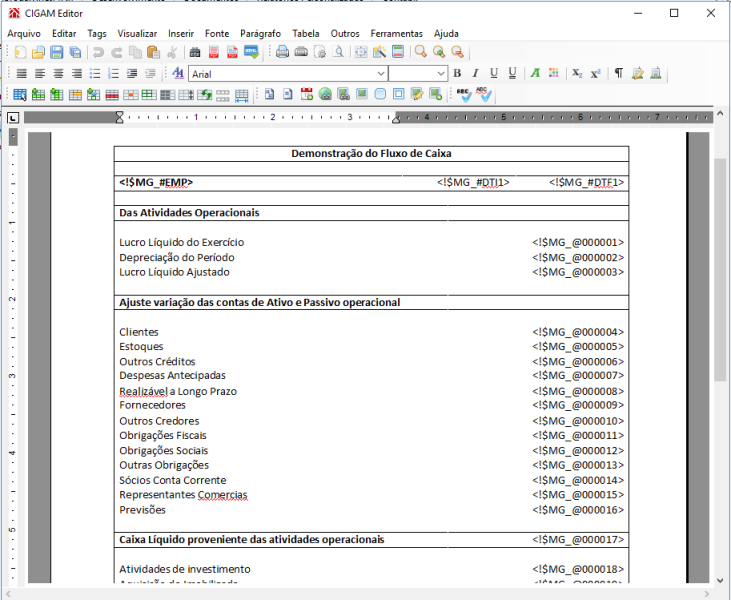The height and width of the screenshot is (600, 731).
Task: Click the left indent marker on ruler
Action: (x=119, y=117)
